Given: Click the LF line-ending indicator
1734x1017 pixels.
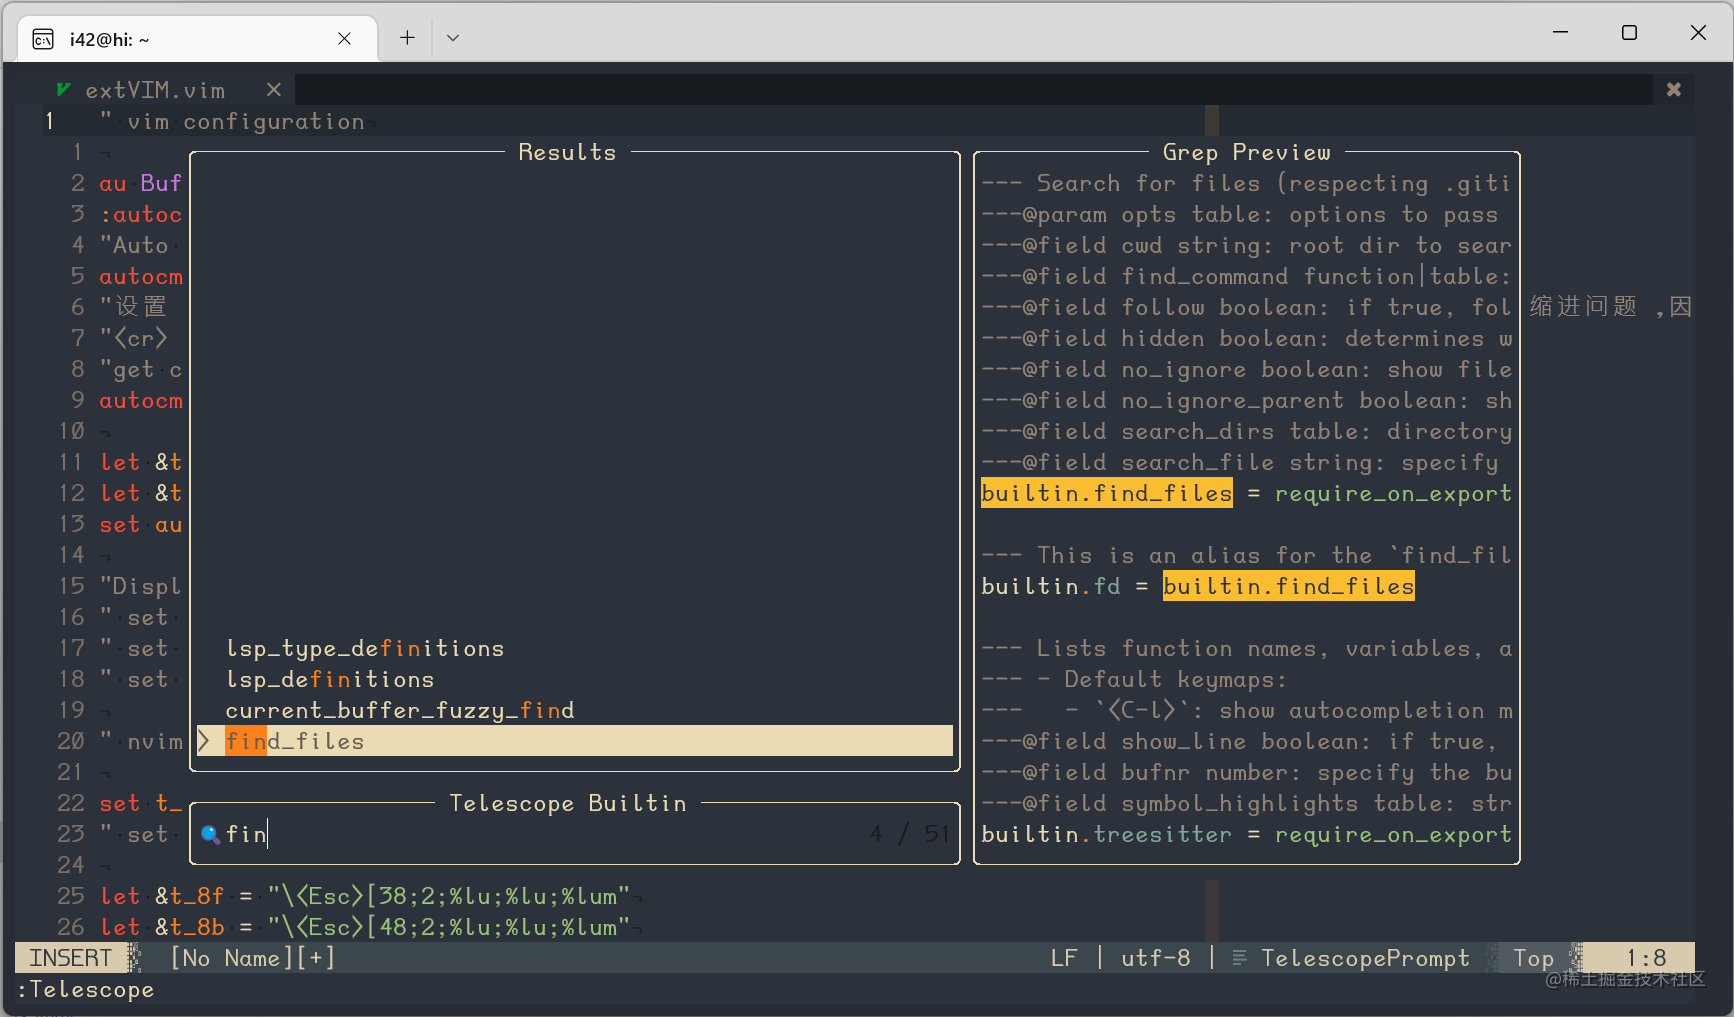Looking at the screenshot, I should tap(1064, 958).
